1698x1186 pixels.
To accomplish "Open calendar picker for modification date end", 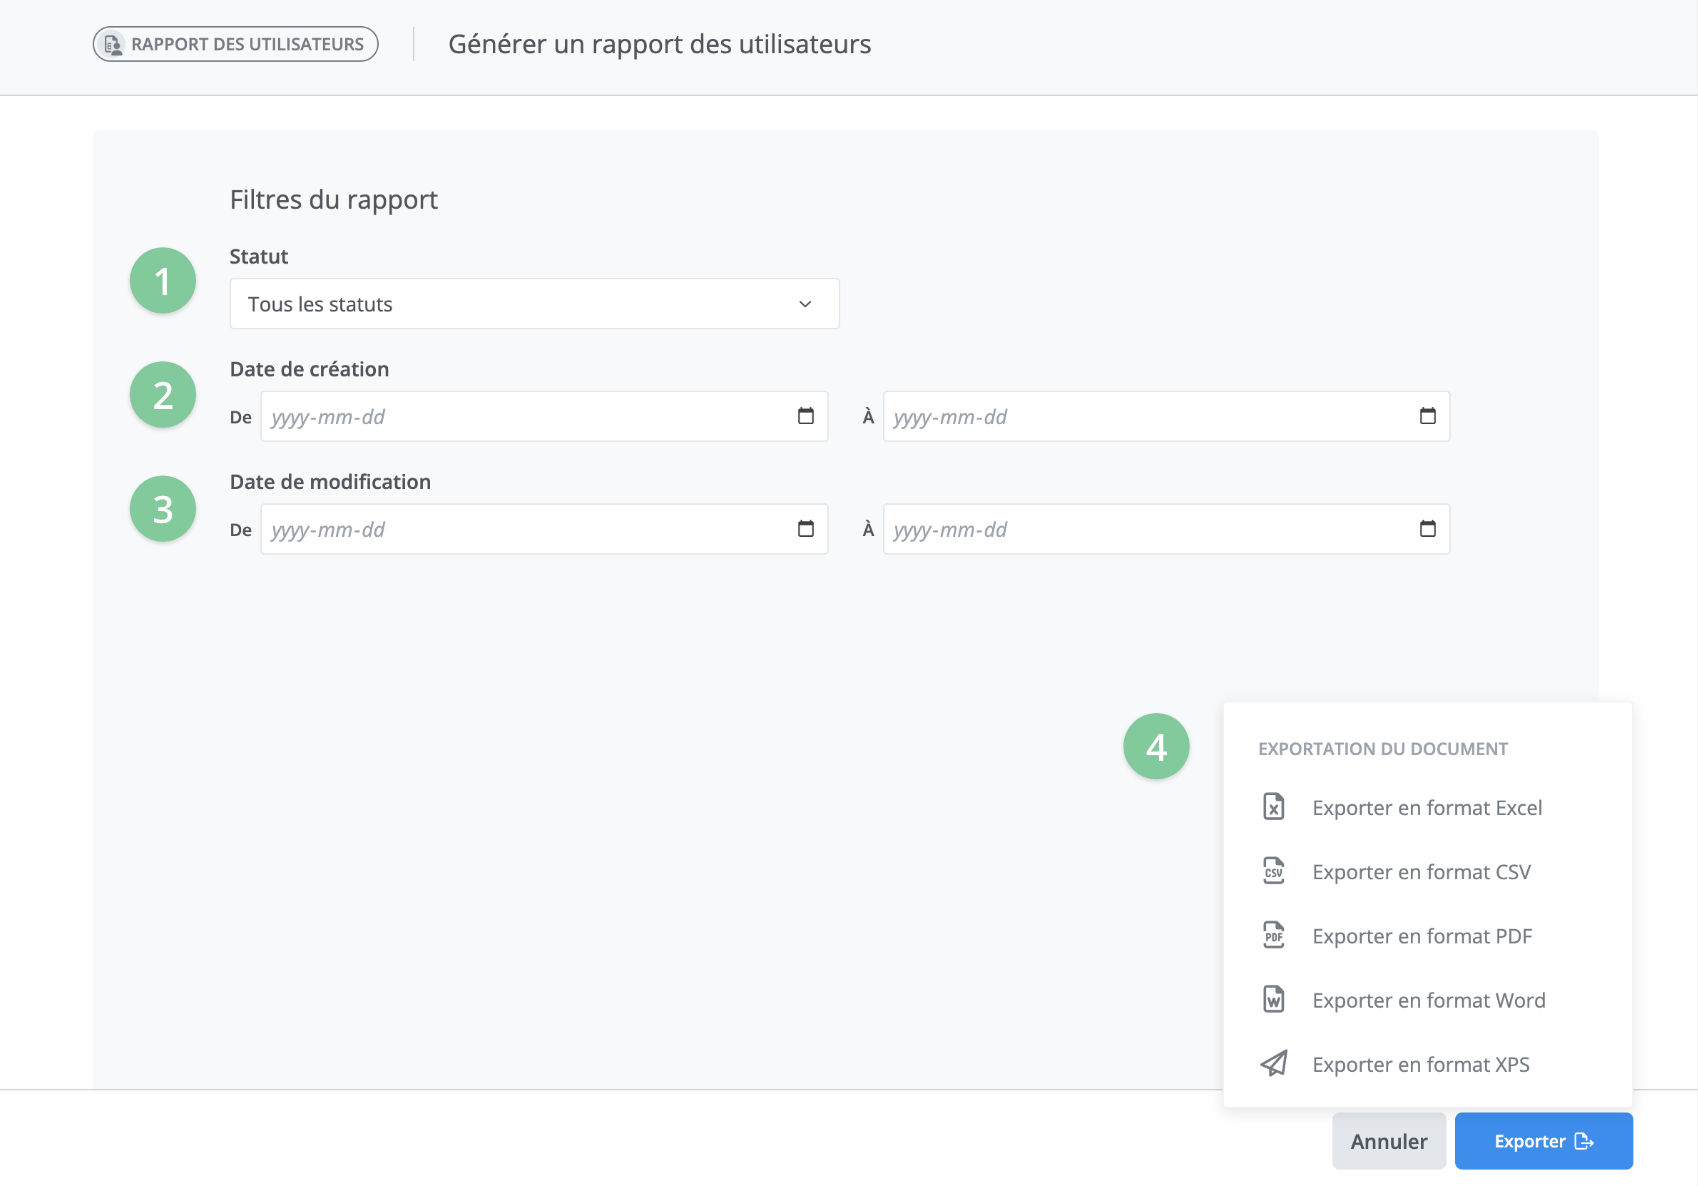I will click(1427, 529).
